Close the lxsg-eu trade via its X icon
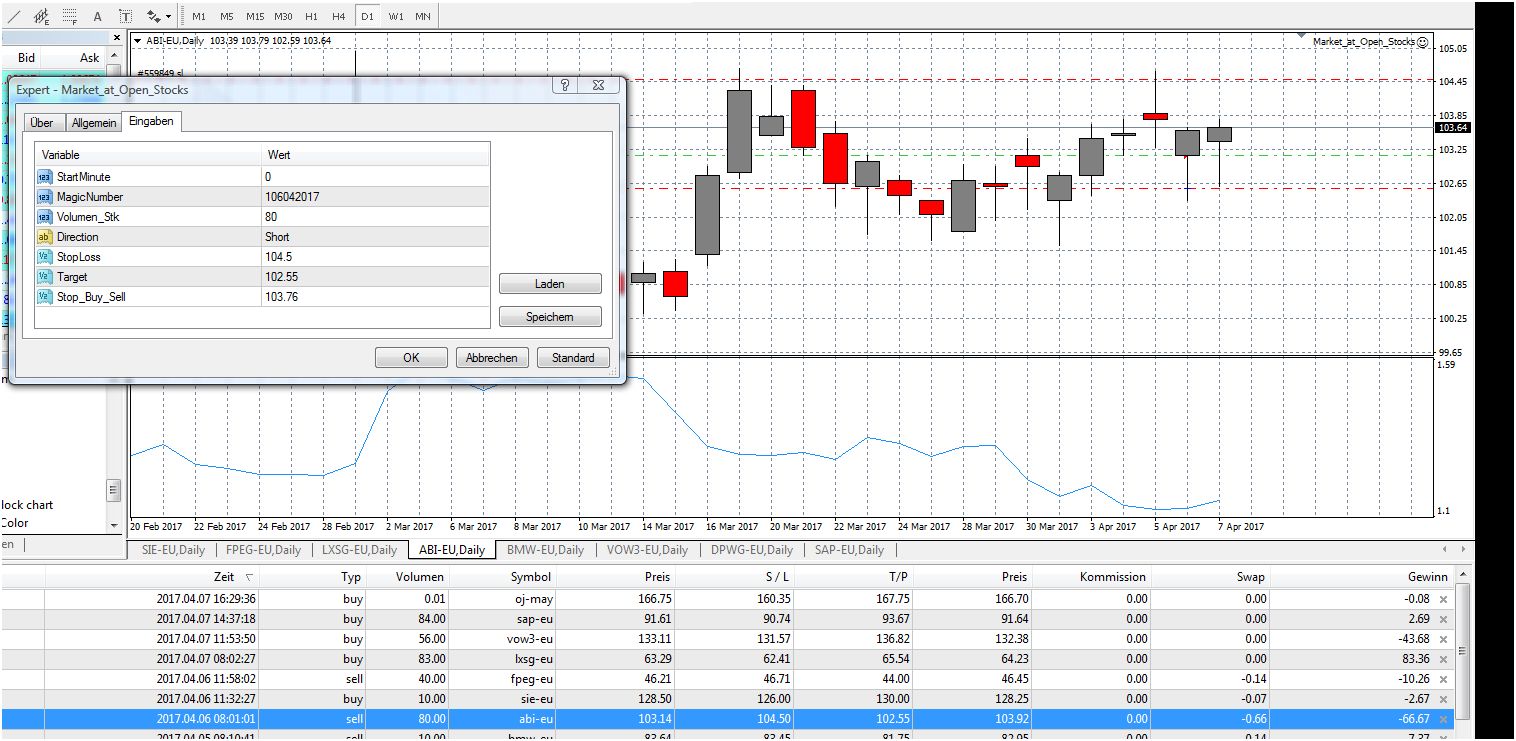Viewport: 1516px width, 741px height. click(x=1442, y=659)
